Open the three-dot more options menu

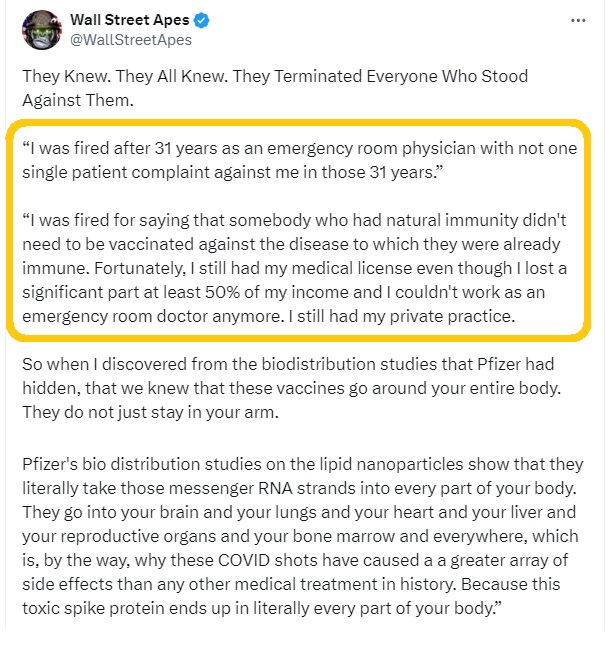pos(578,20)
